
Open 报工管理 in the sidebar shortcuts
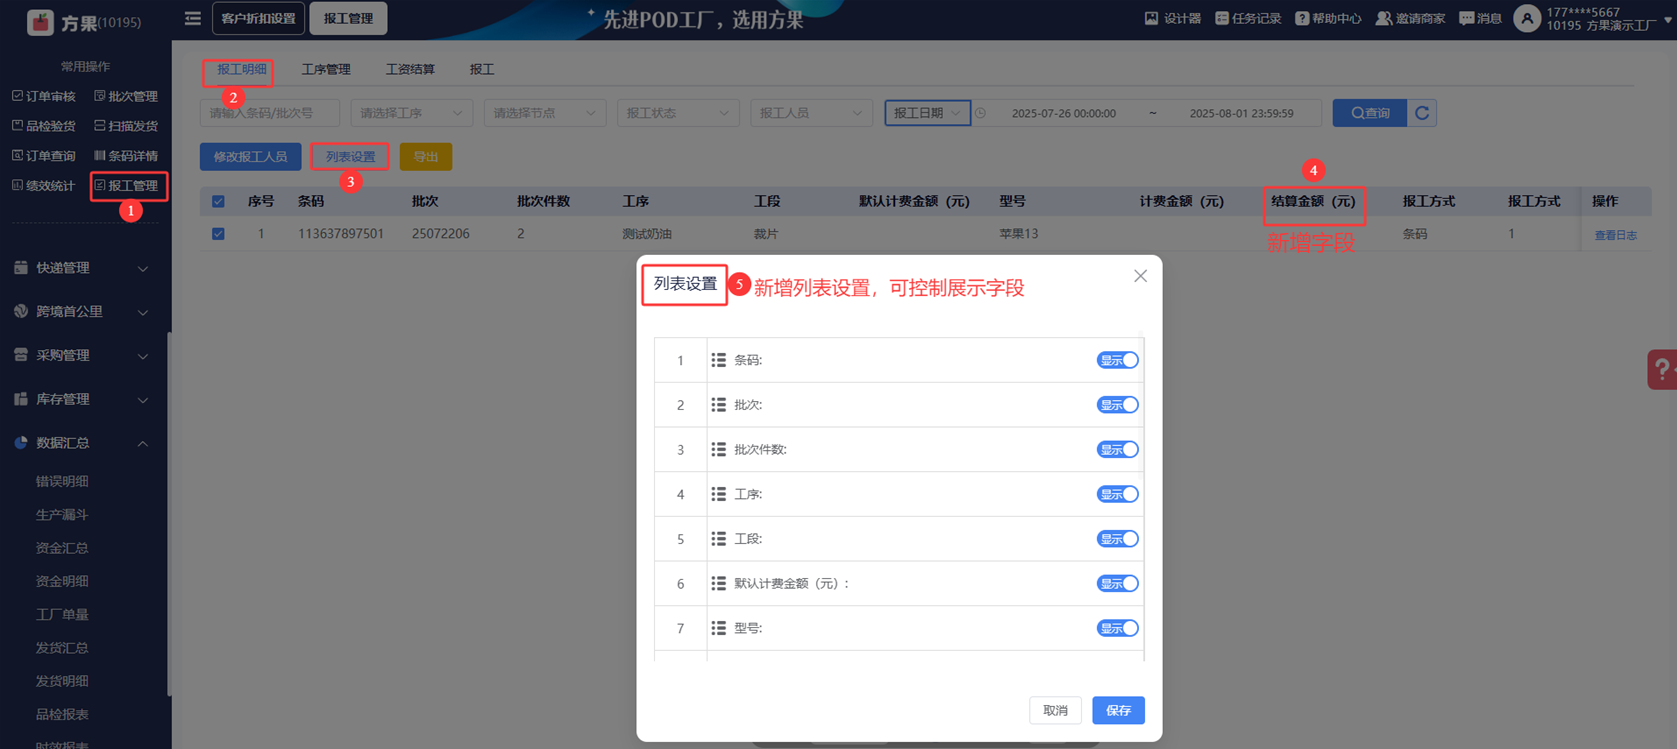(x=126, y=186)
